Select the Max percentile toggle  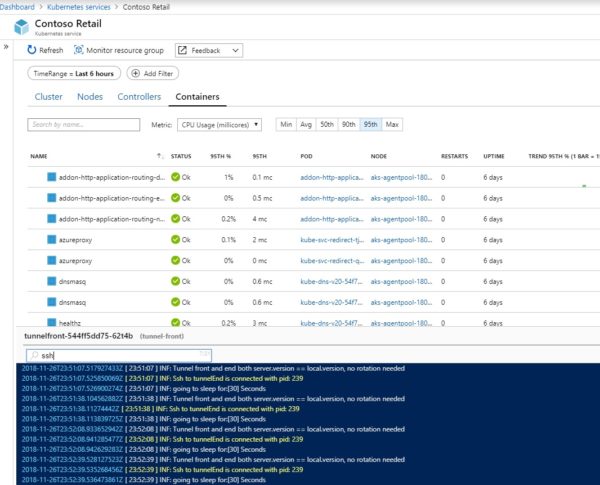point(392,124)
